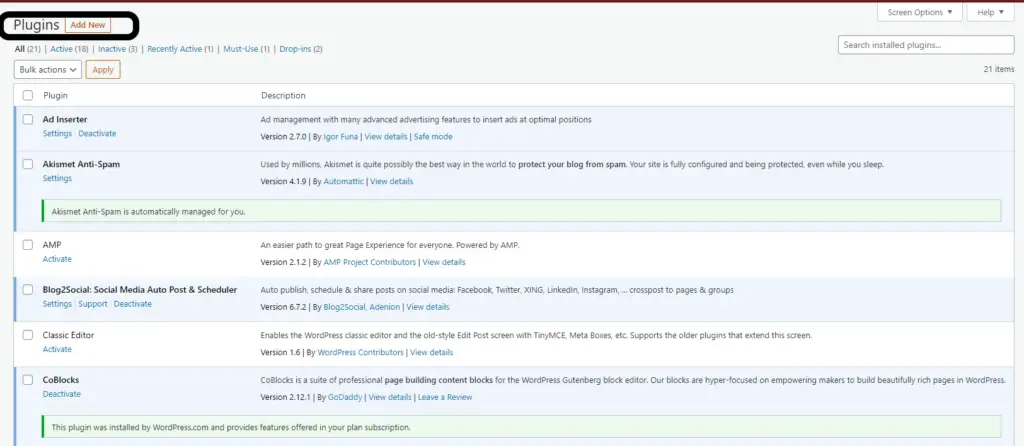Viewport: 1024px width, 446px height.
Task: Click Version 6.7.2 text
Action: pos(283,307)
